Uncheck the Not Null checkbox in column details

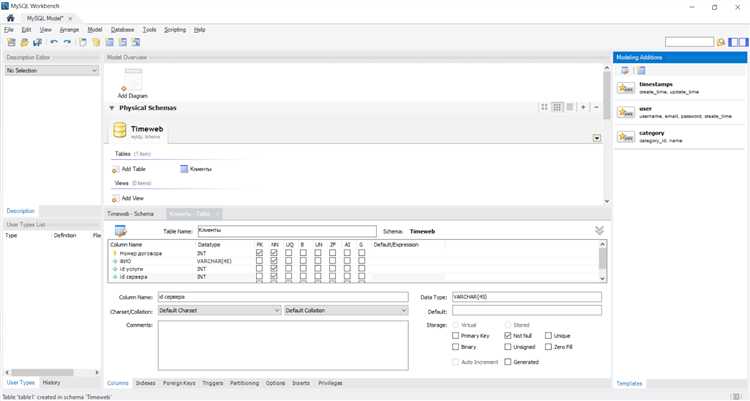pyautogui.click(x=508, y=336)
